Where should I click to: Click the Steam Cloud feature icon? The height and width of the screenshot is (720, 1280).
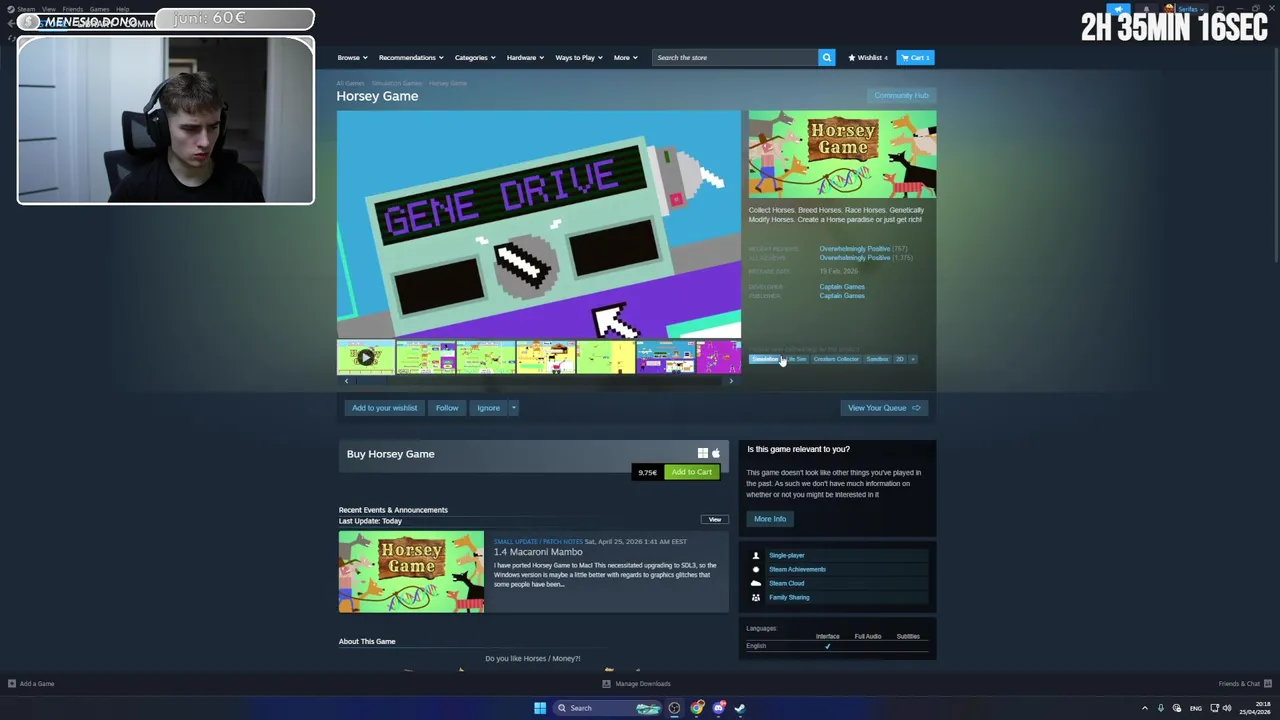pos(756,583)
